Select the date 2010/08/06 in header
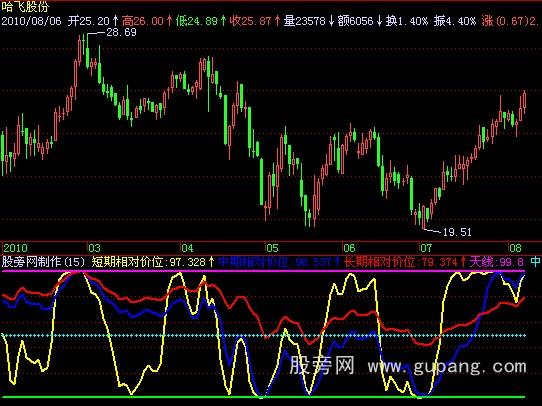542x406 pixels. click(31, 21)
